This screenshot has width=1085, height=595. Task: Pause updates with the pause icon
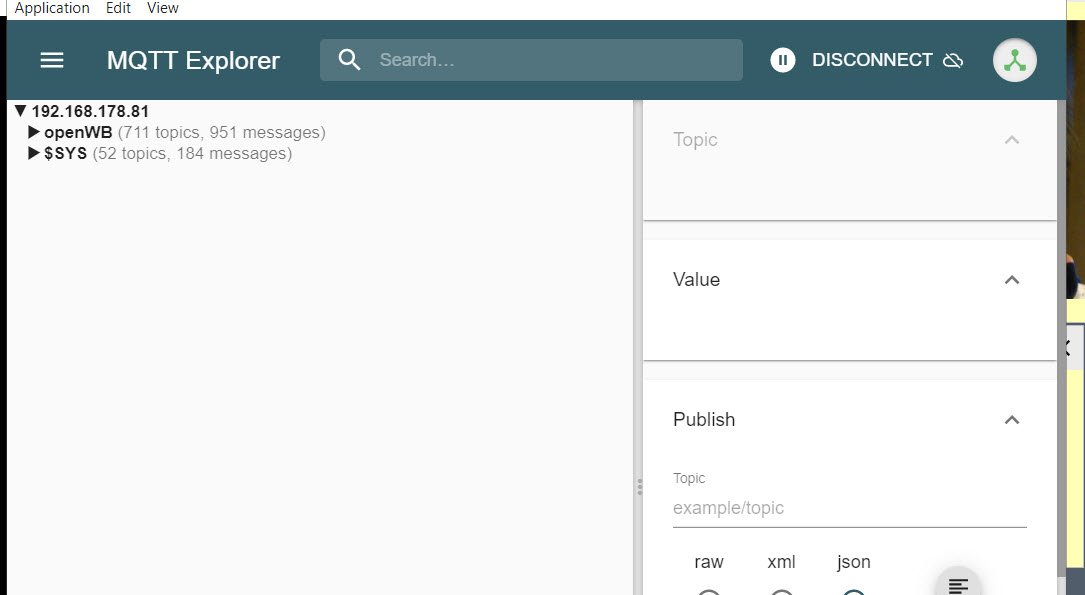pyautogui.click(x=783, y=60)
